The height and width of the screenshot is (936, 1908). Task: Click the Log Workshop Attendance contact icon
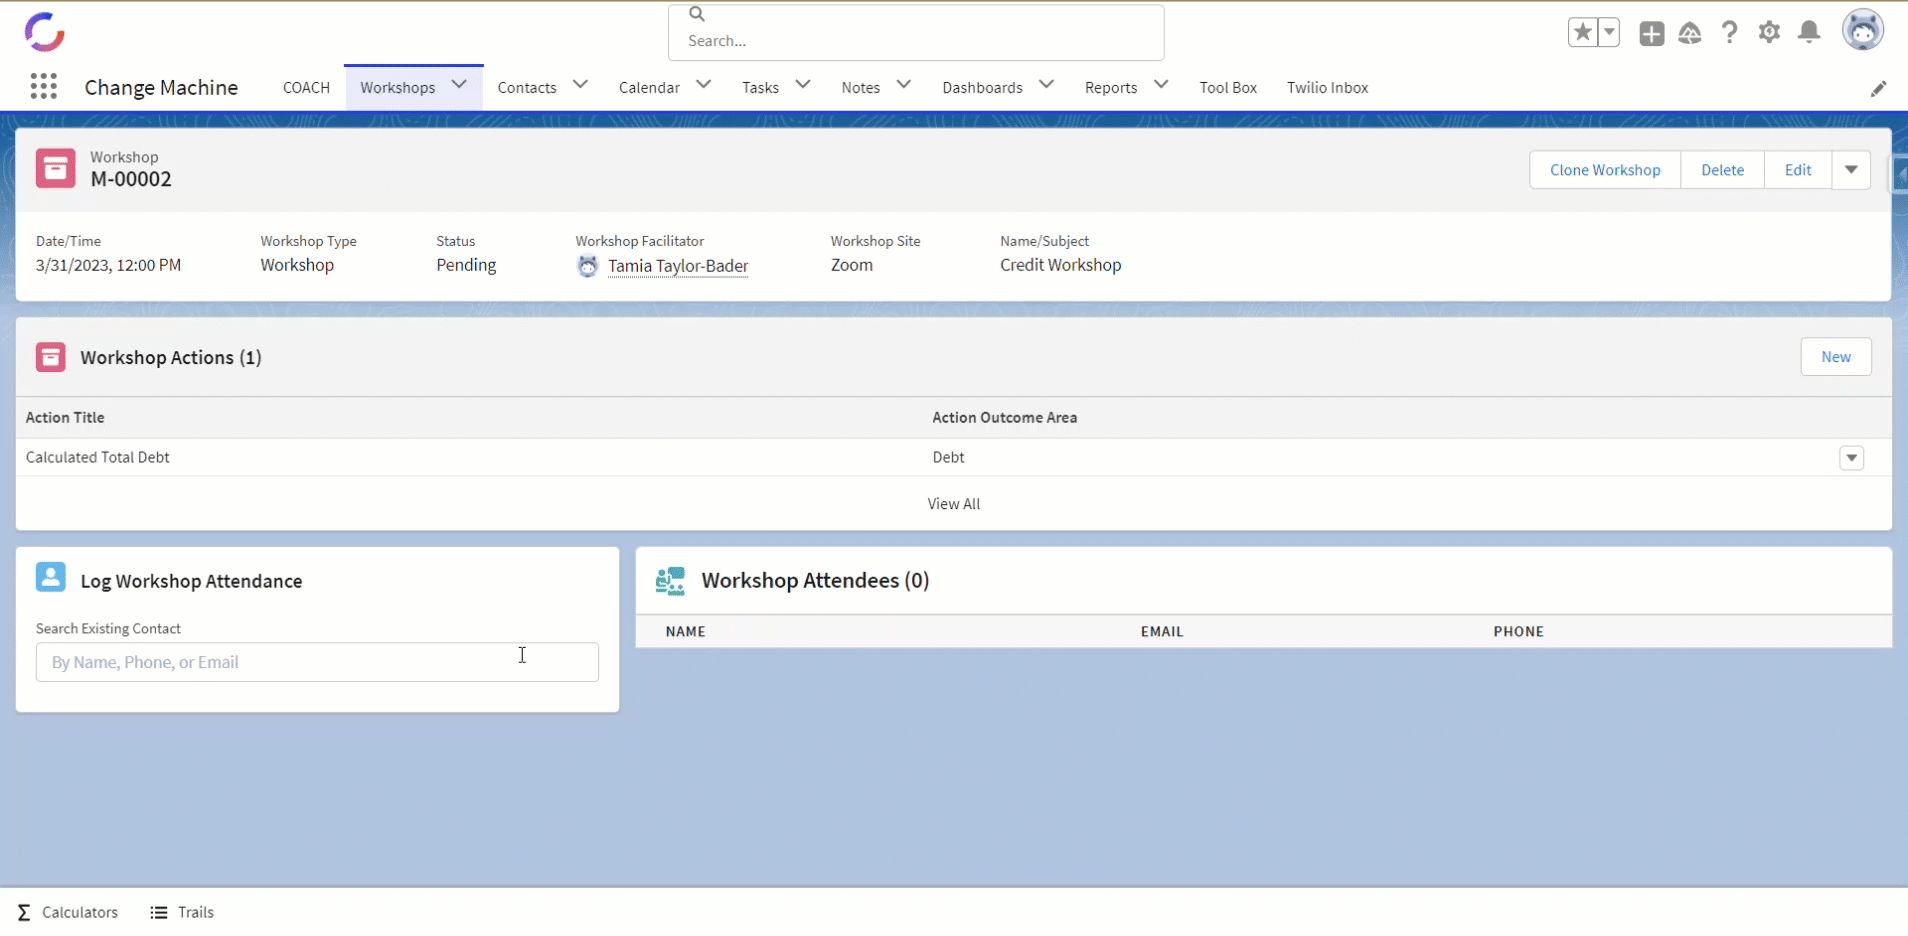(51, 577)
